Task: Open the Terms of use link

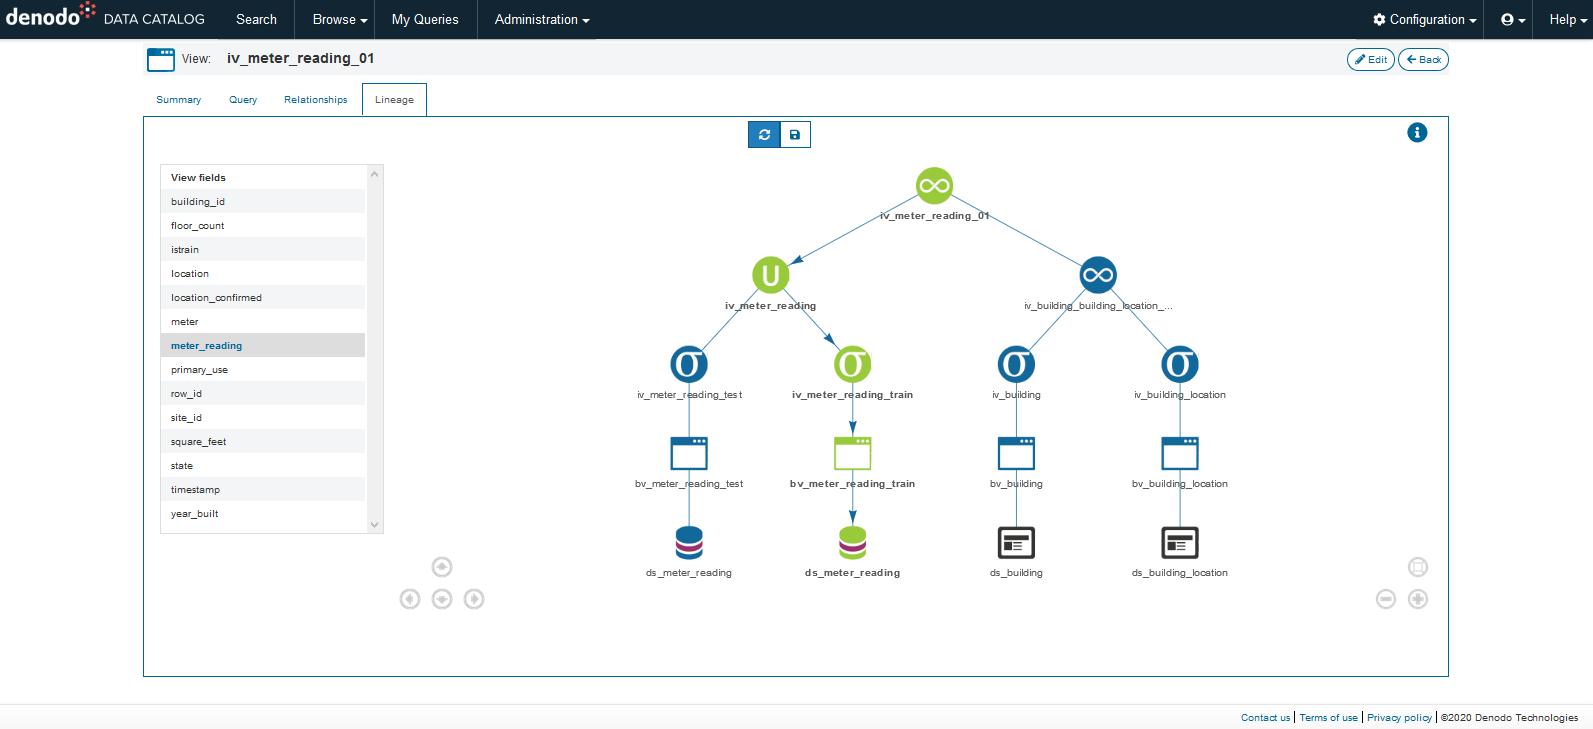Action: (1329, 717)
